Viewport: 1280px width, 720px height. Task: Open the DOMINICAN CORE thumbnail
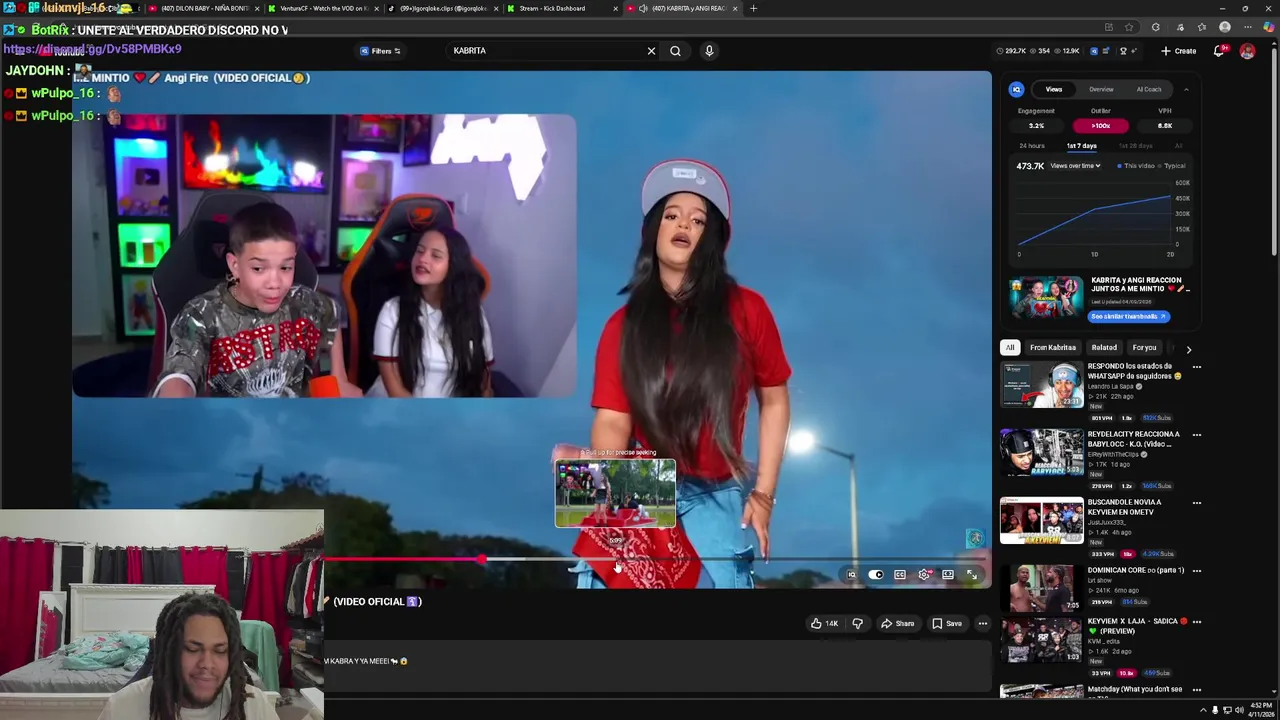pyautogui.click(x=1042, y=588)
